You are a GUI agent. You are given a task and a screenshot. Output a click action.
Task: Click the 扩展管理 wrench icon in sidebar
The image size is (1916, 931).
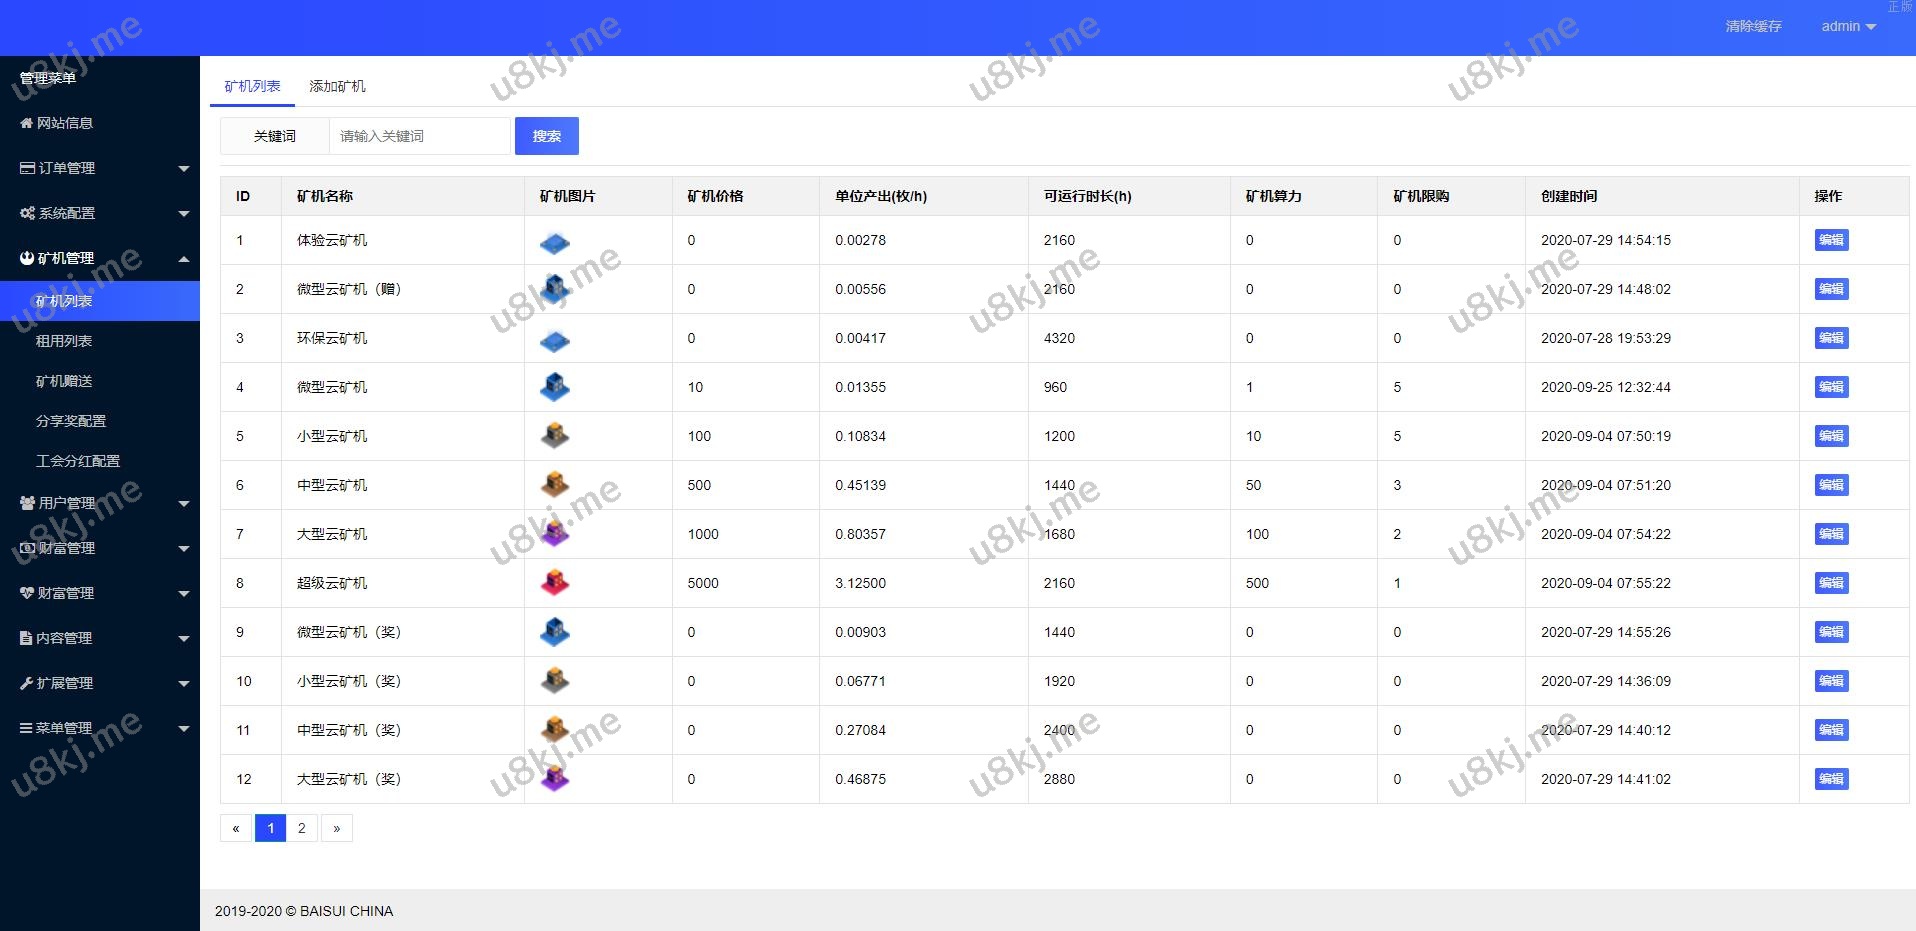(27, 683)
